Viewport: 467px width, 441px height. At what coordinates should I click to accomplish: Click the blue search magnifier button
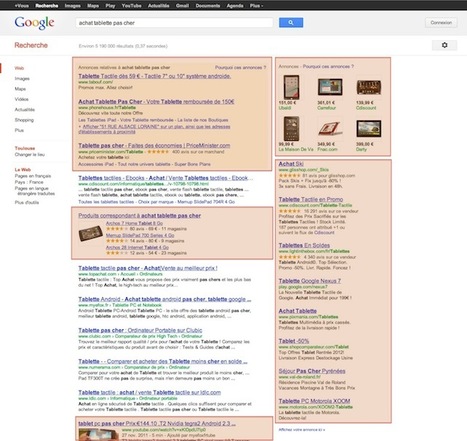point(291,23)
